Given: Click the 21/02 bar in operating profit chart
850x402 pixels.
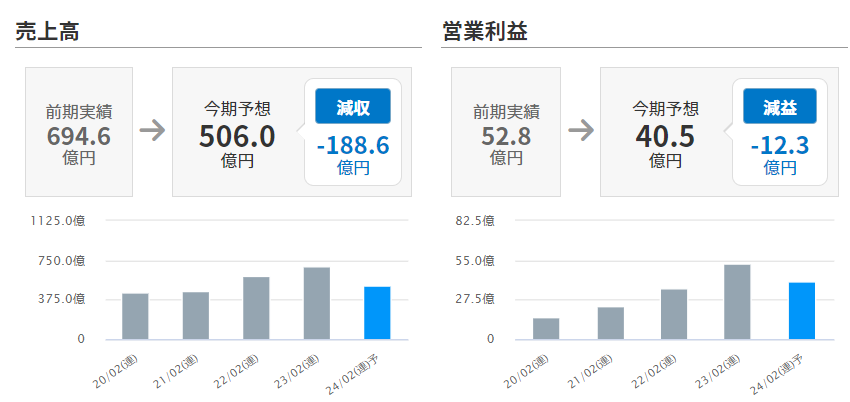Looking at the screenshot, I should (610, 323).
